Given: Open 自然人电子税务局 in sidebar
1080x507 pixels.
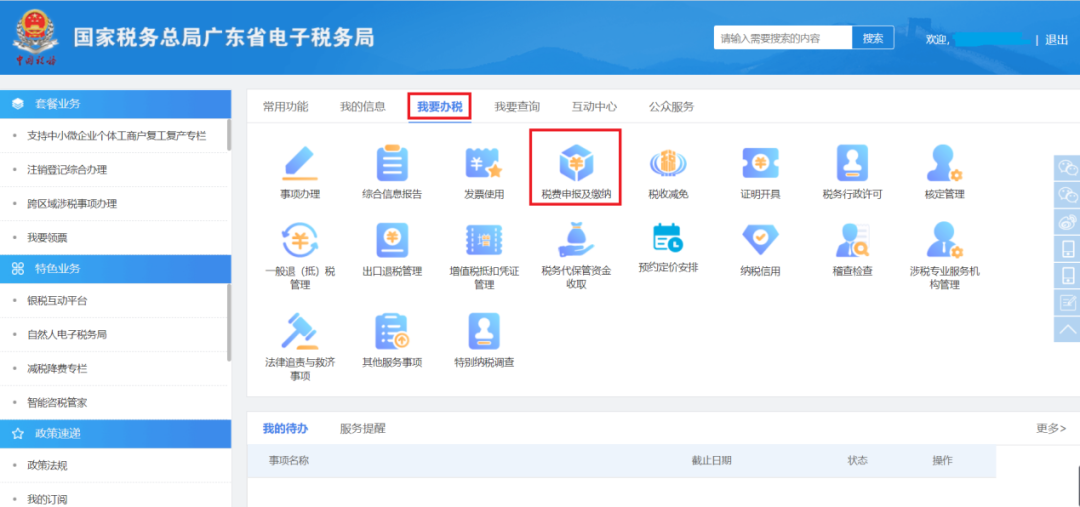Looking at the screenshot, I should pos(67,335).
